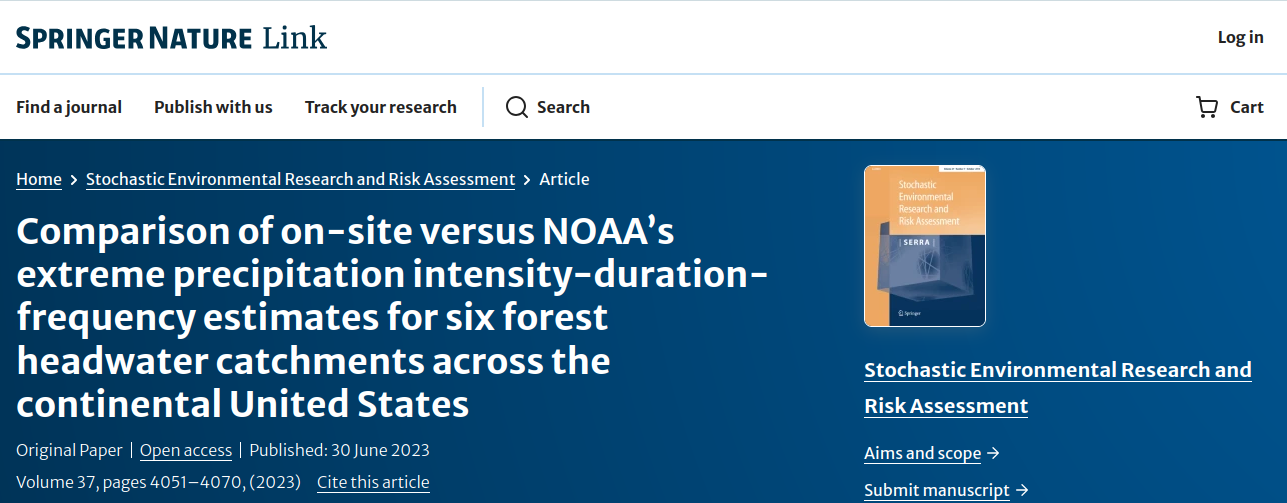Click the Submit manuscript link
Screen dimensions: 1287x503
pos(936,490)
